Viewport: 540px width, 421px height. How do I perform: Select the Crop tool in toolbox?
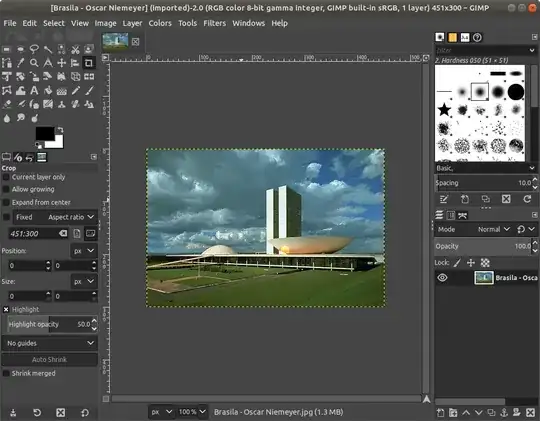(x=89, y=63)
